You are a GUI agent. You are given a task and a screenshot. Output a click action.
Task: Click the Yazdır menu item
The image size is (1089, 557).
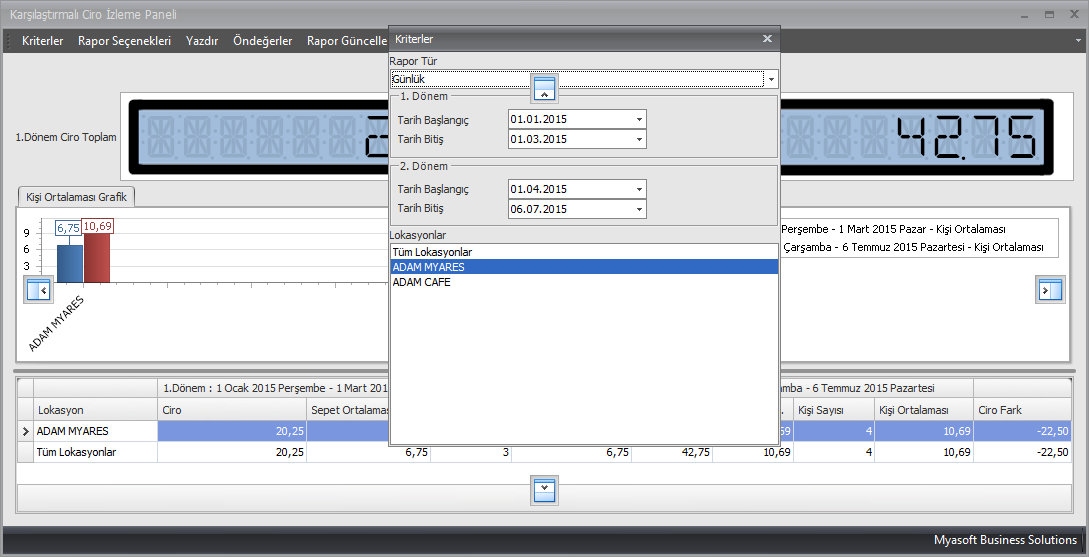[202, 41]
